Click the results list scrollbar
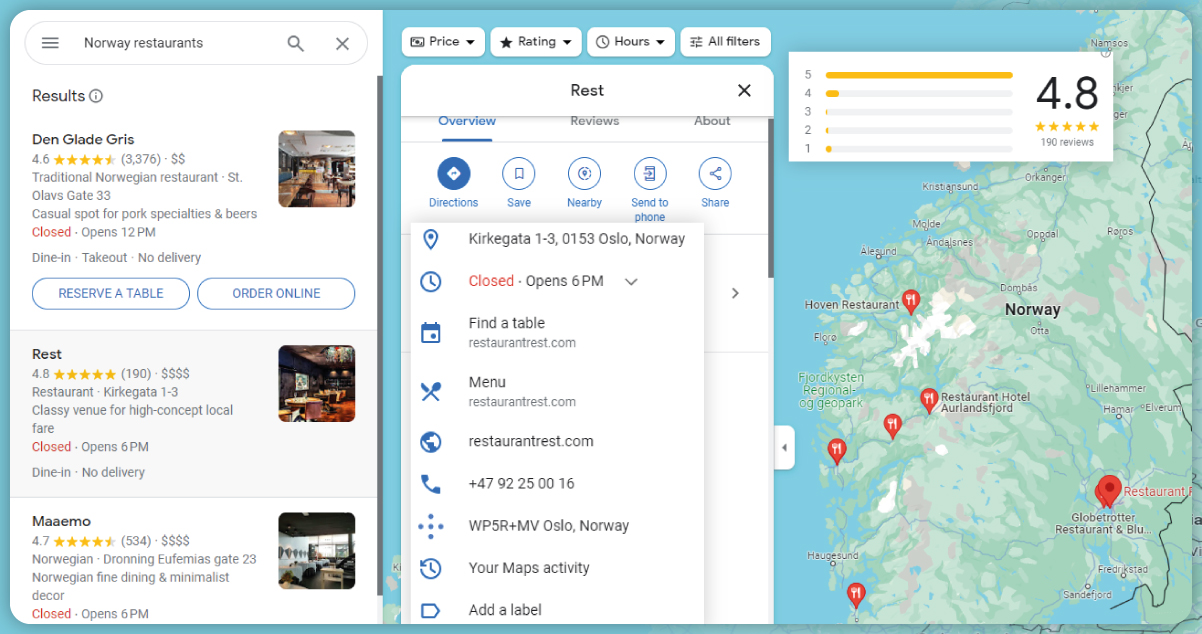Image resolution: width=1202 pixels, height=634 pixels. (379, 335)
